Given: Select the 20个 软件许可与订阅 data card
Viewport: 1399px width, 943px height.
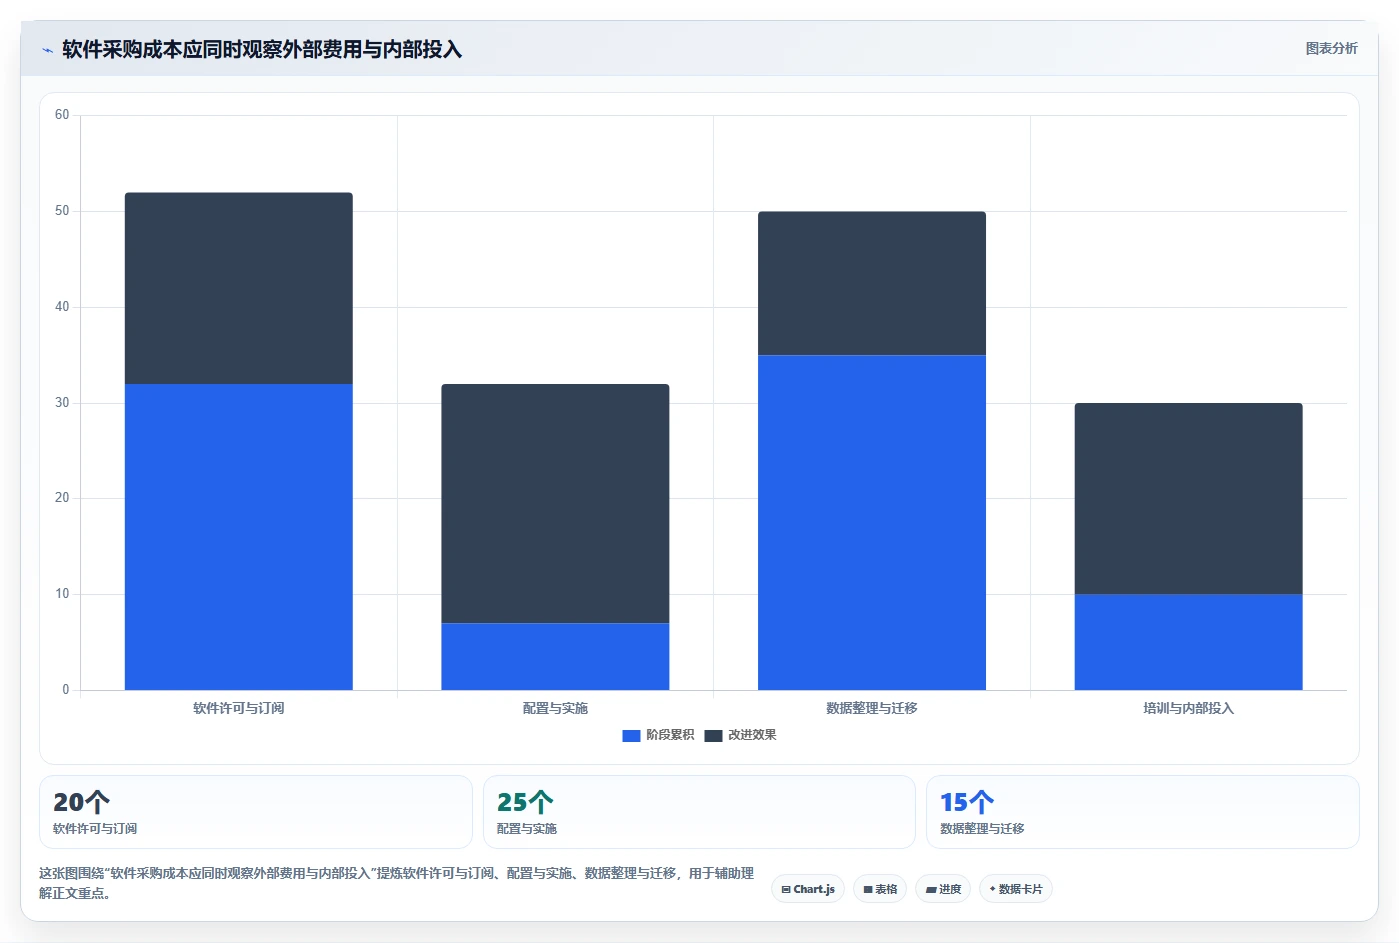Looking at the screenshot, I should click(255, 812).
